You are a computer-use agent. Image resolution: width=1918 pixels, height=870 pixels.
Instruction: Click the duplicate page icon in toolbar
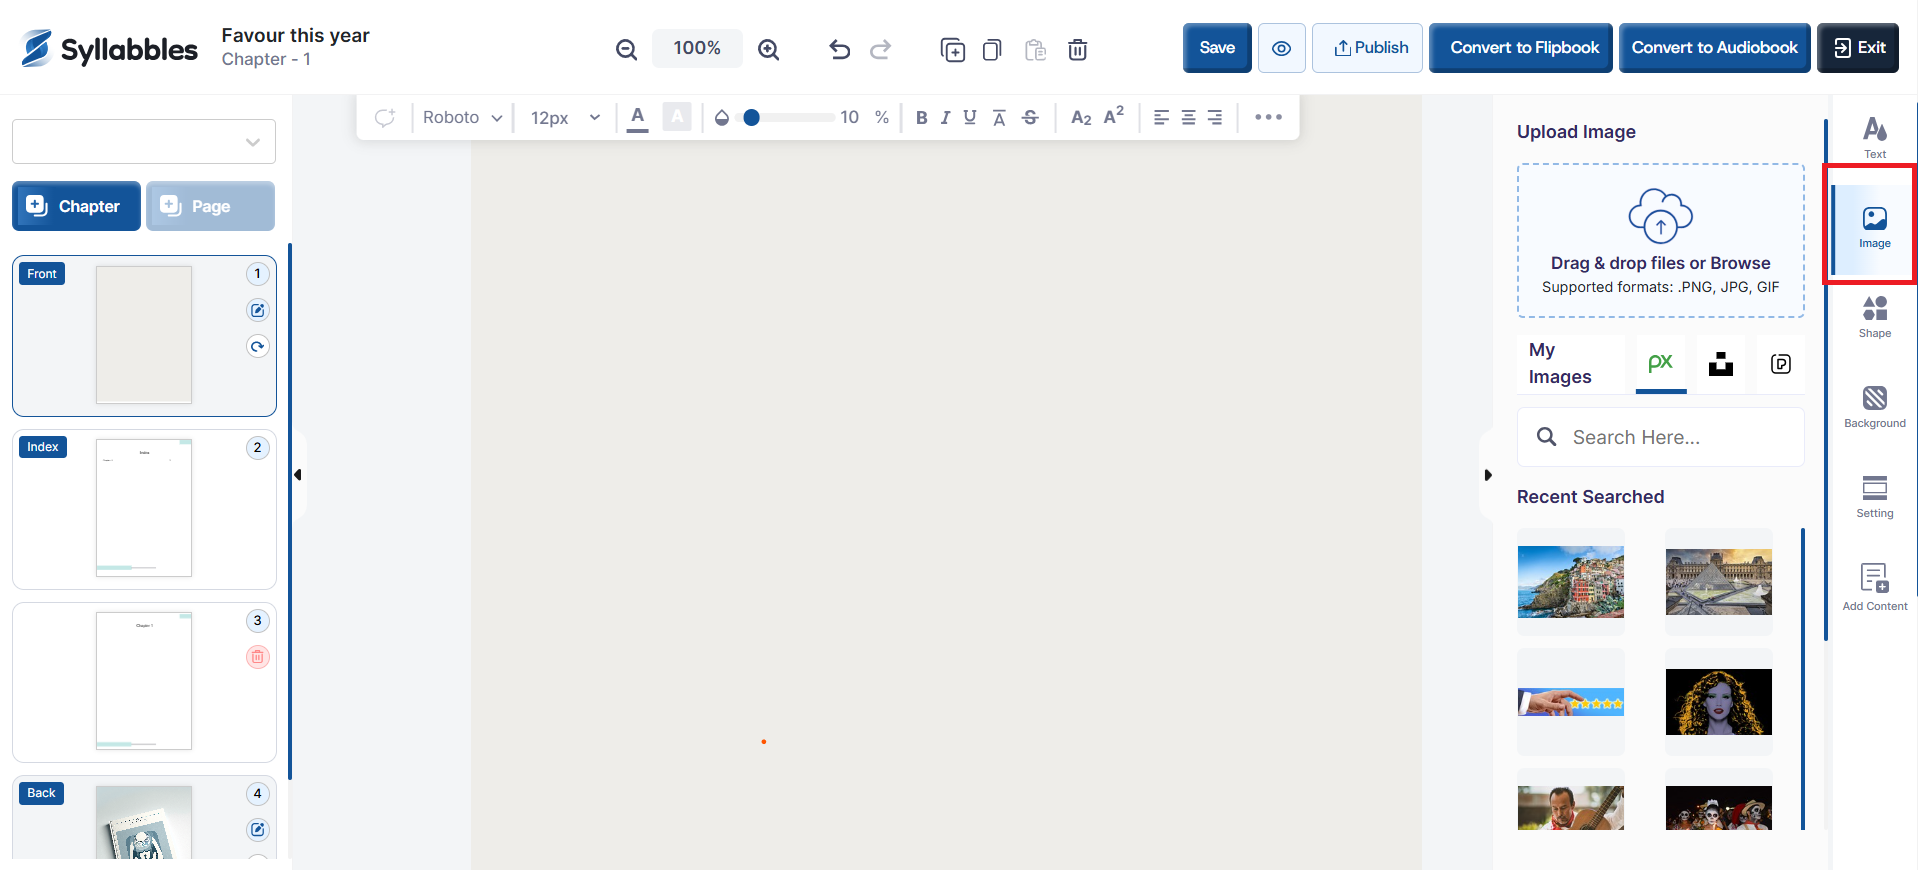click(952, 49)
